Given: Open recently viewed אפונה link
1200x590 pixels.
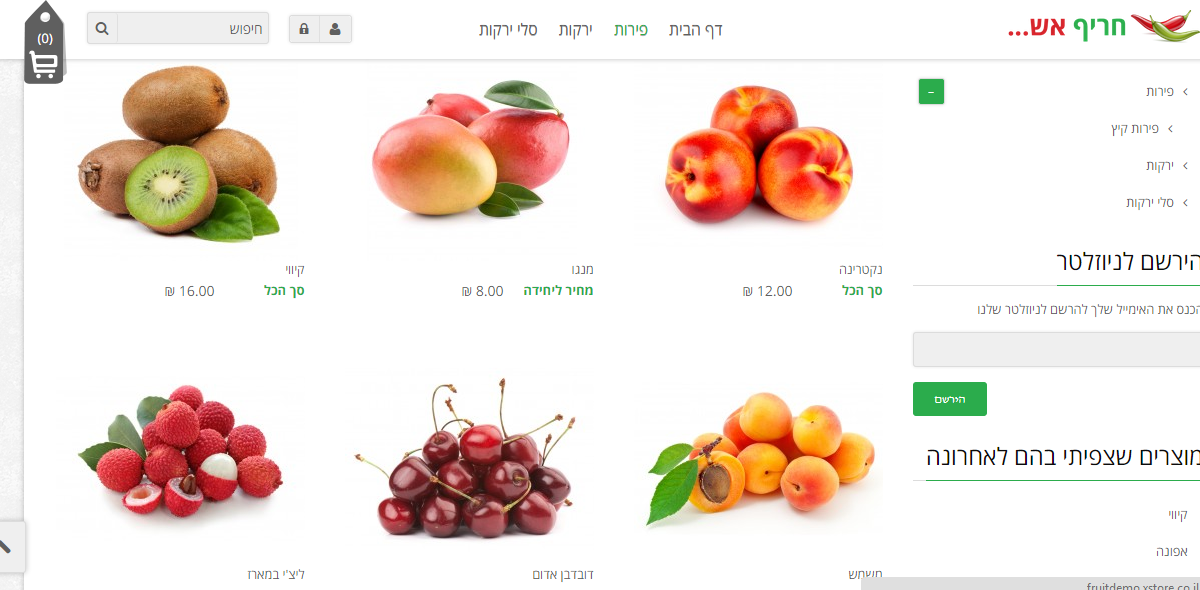Looking at the screenshot, I should (x=1172, y=551).
